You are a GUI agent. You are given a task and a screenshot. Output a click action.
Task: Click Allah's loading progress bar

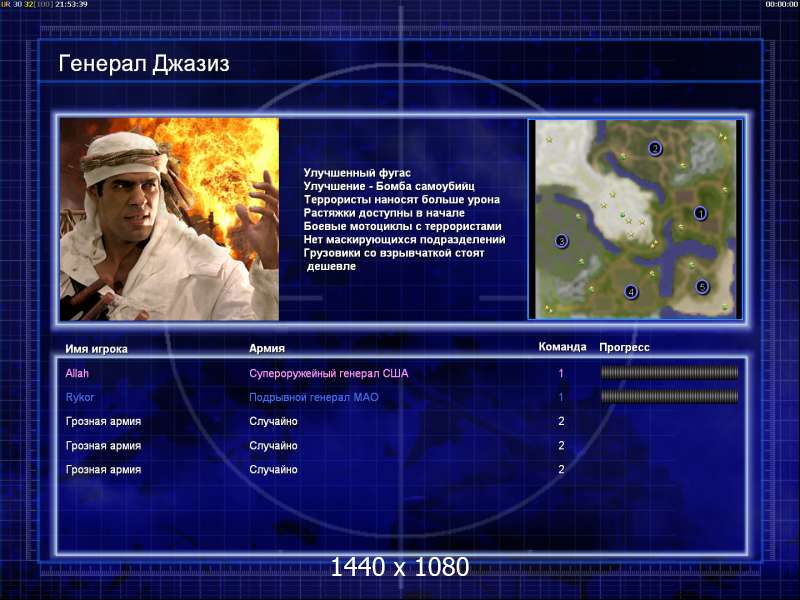click(669, 373)
